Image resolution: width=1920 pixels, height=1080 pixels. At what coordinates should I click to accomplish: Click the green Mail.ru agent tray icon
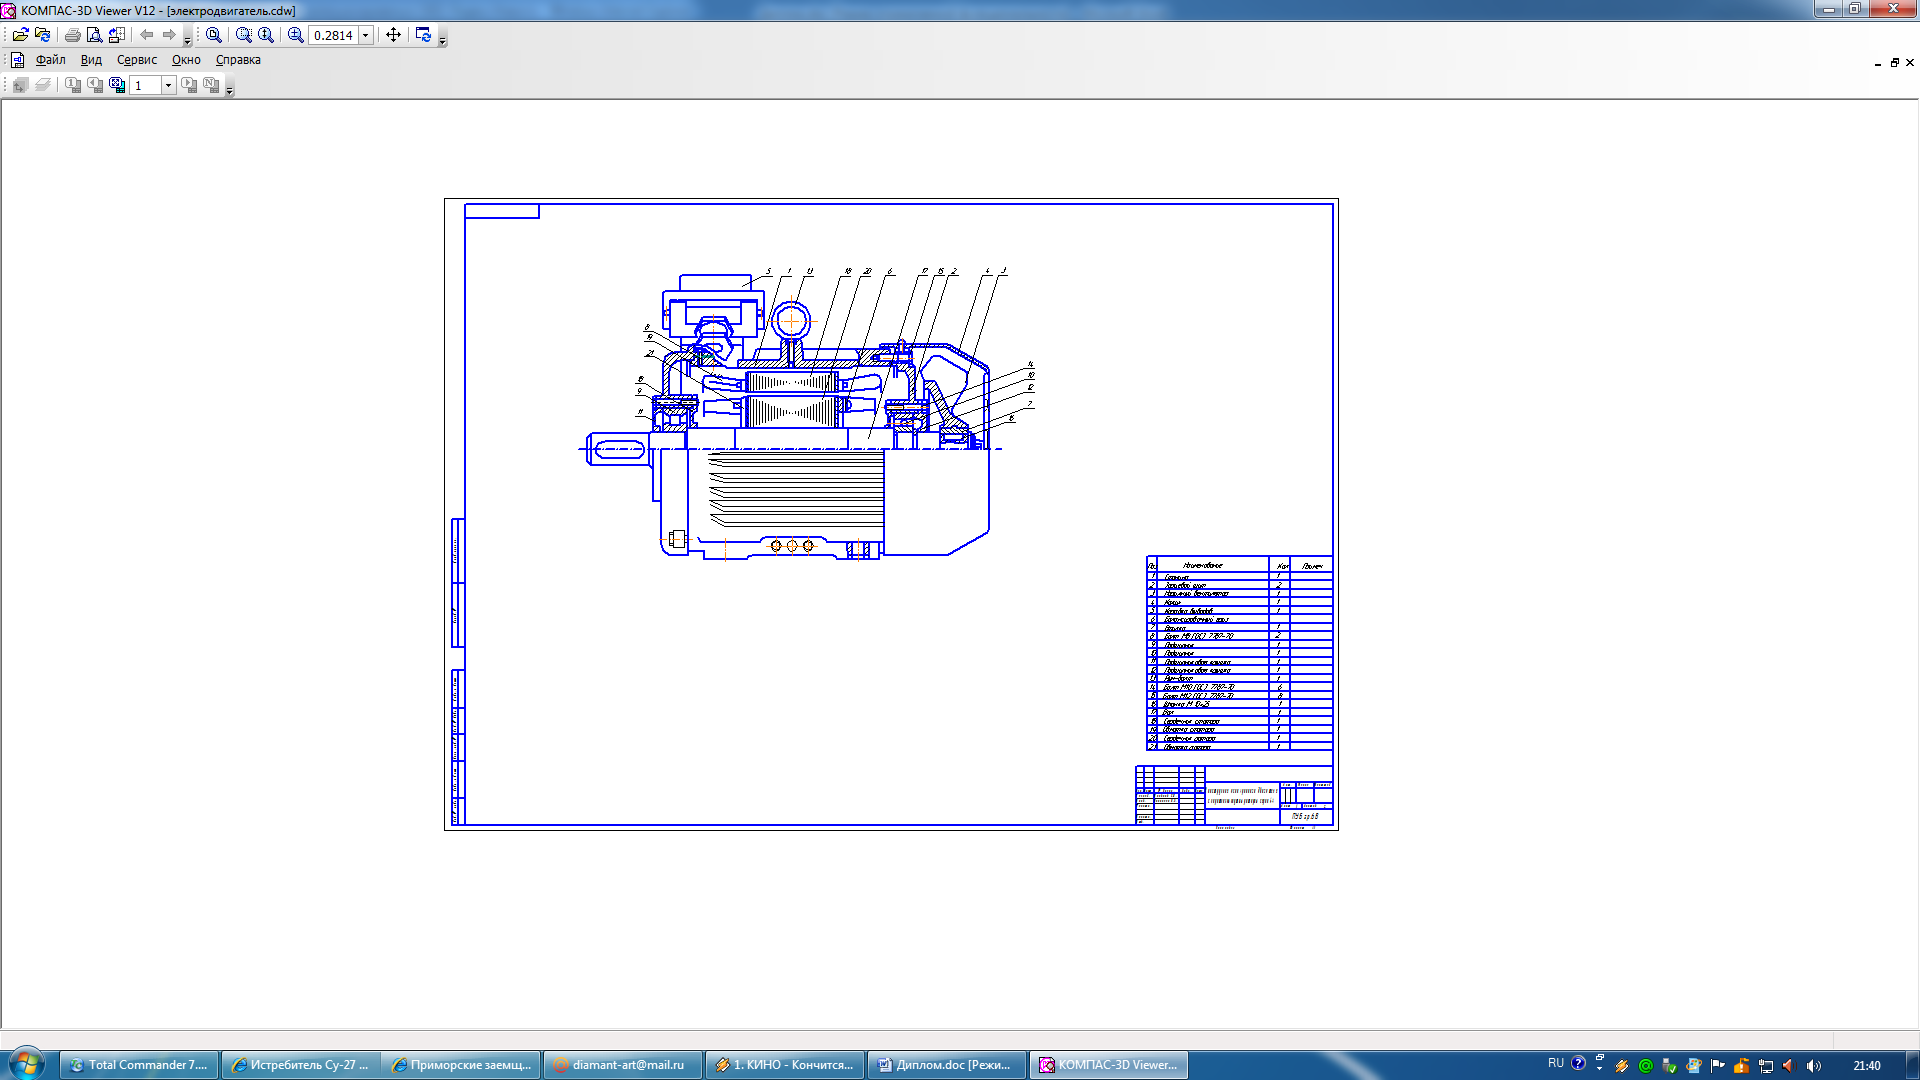(1646, 1066)
